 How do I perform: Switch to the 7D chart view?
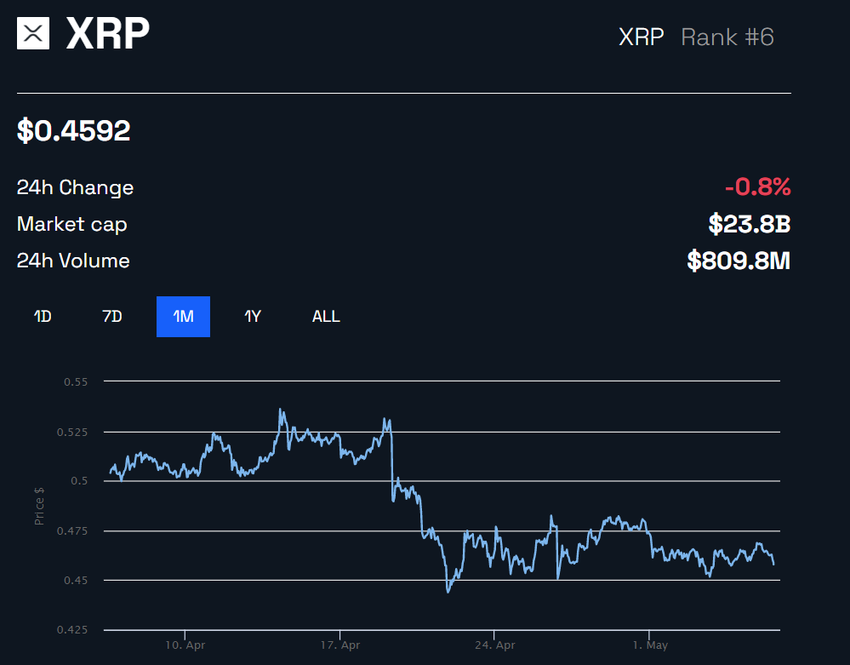112,316
